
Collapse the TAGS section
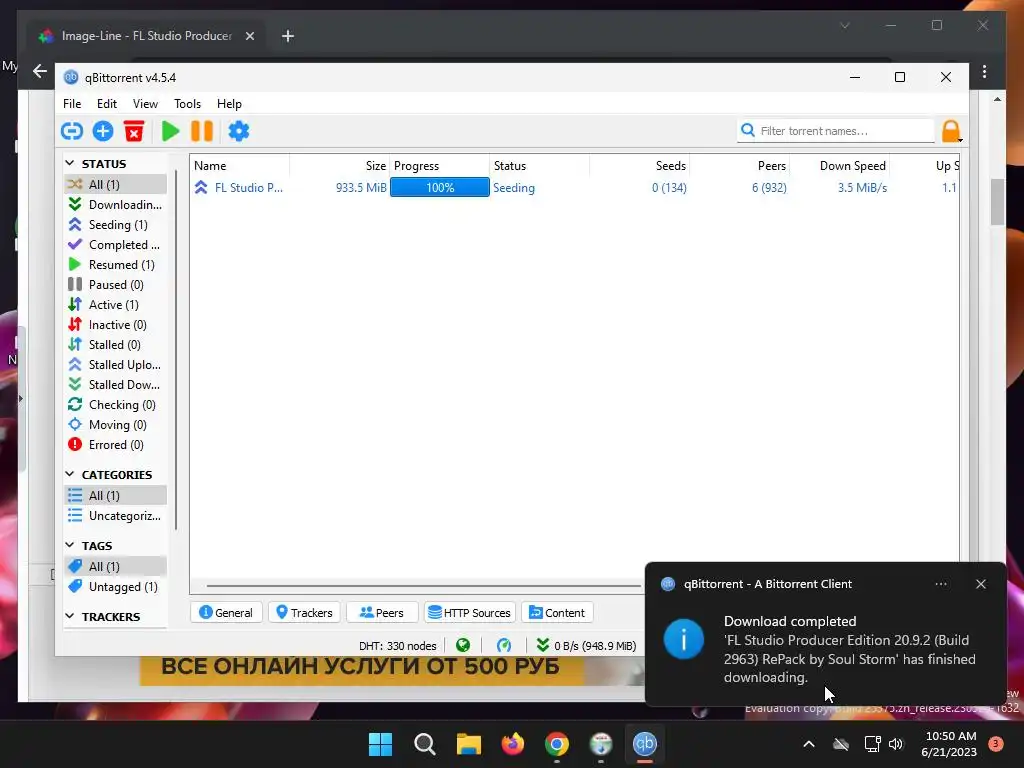[70, 545]
